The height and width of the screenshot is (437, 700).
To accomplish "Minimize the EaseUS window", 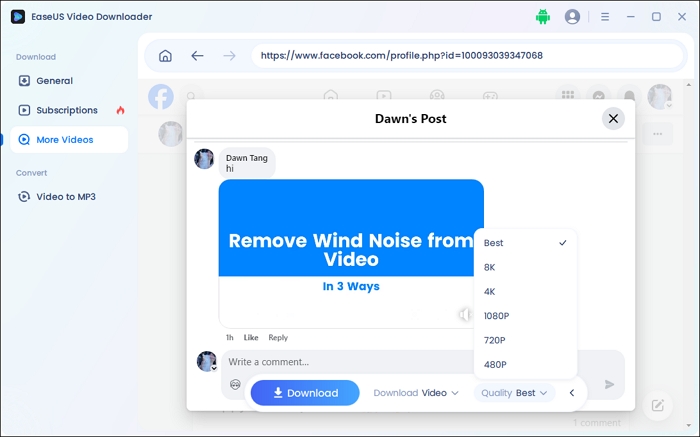I will (631, 17).
